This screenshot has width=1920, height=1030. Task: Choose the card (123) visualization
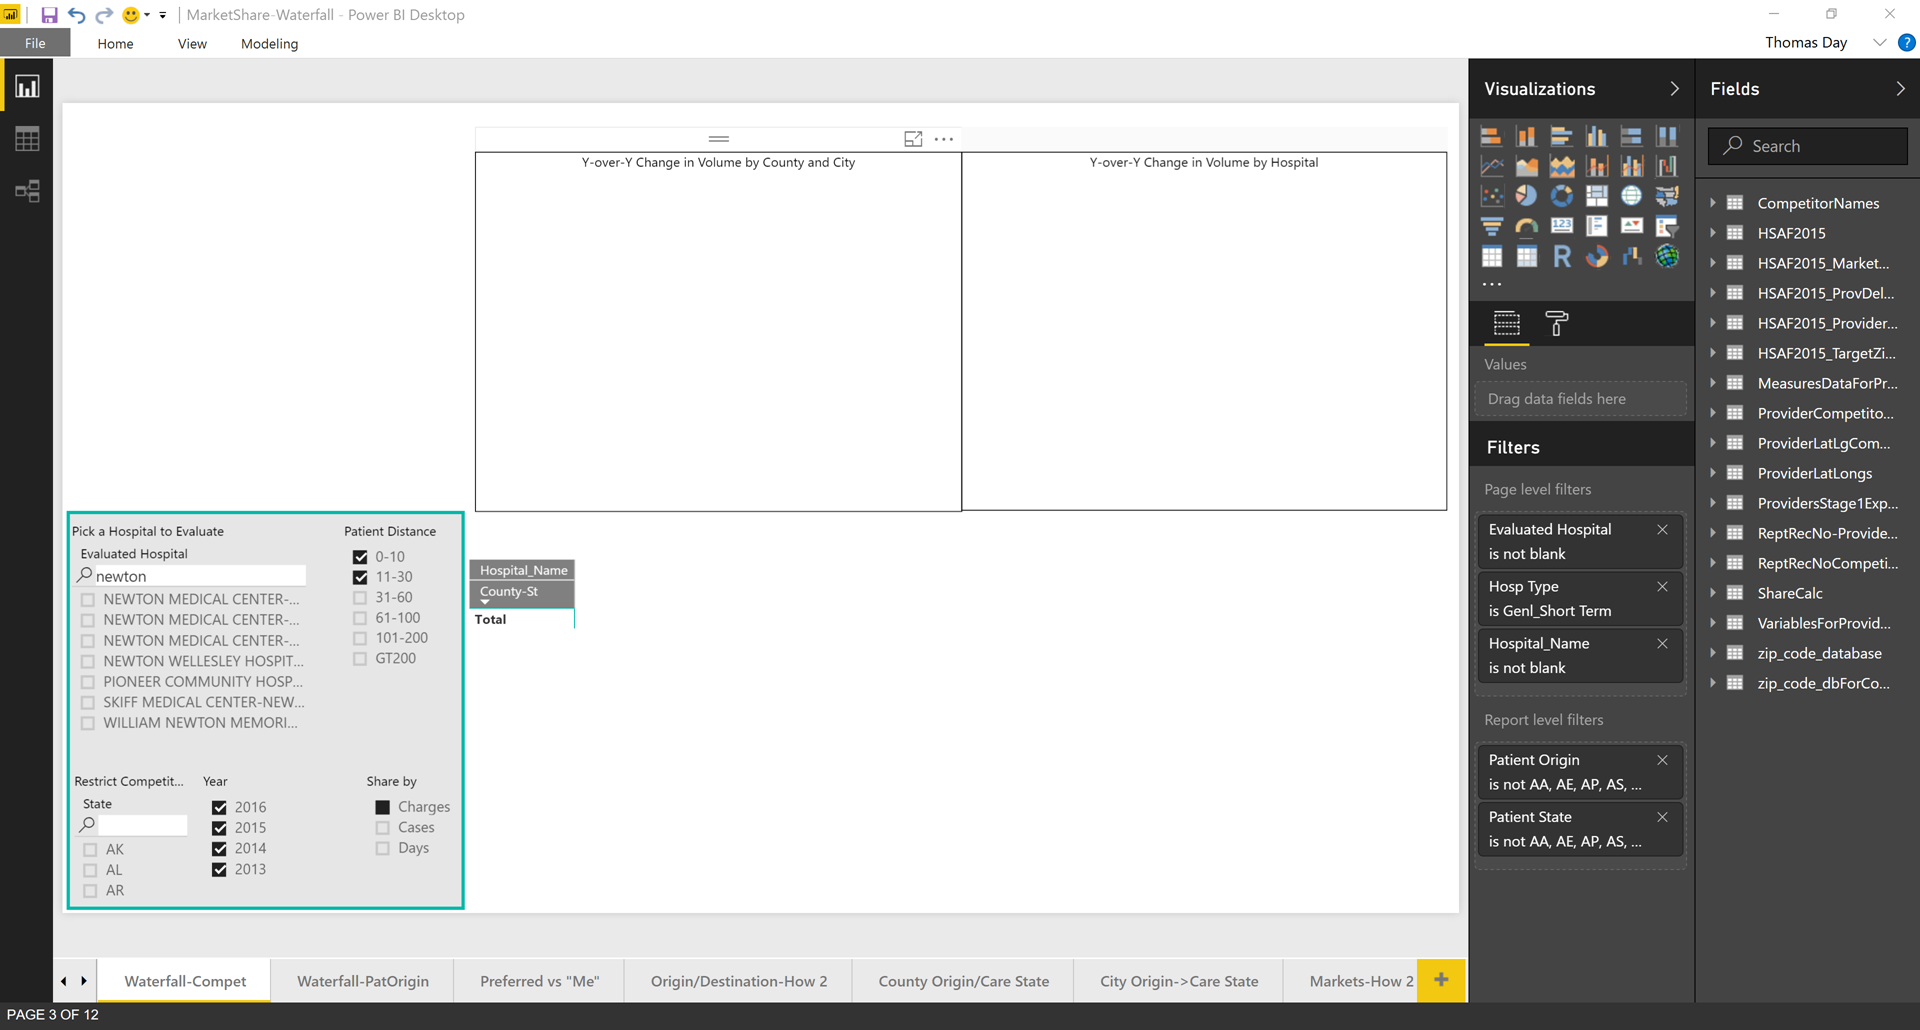1561,226
